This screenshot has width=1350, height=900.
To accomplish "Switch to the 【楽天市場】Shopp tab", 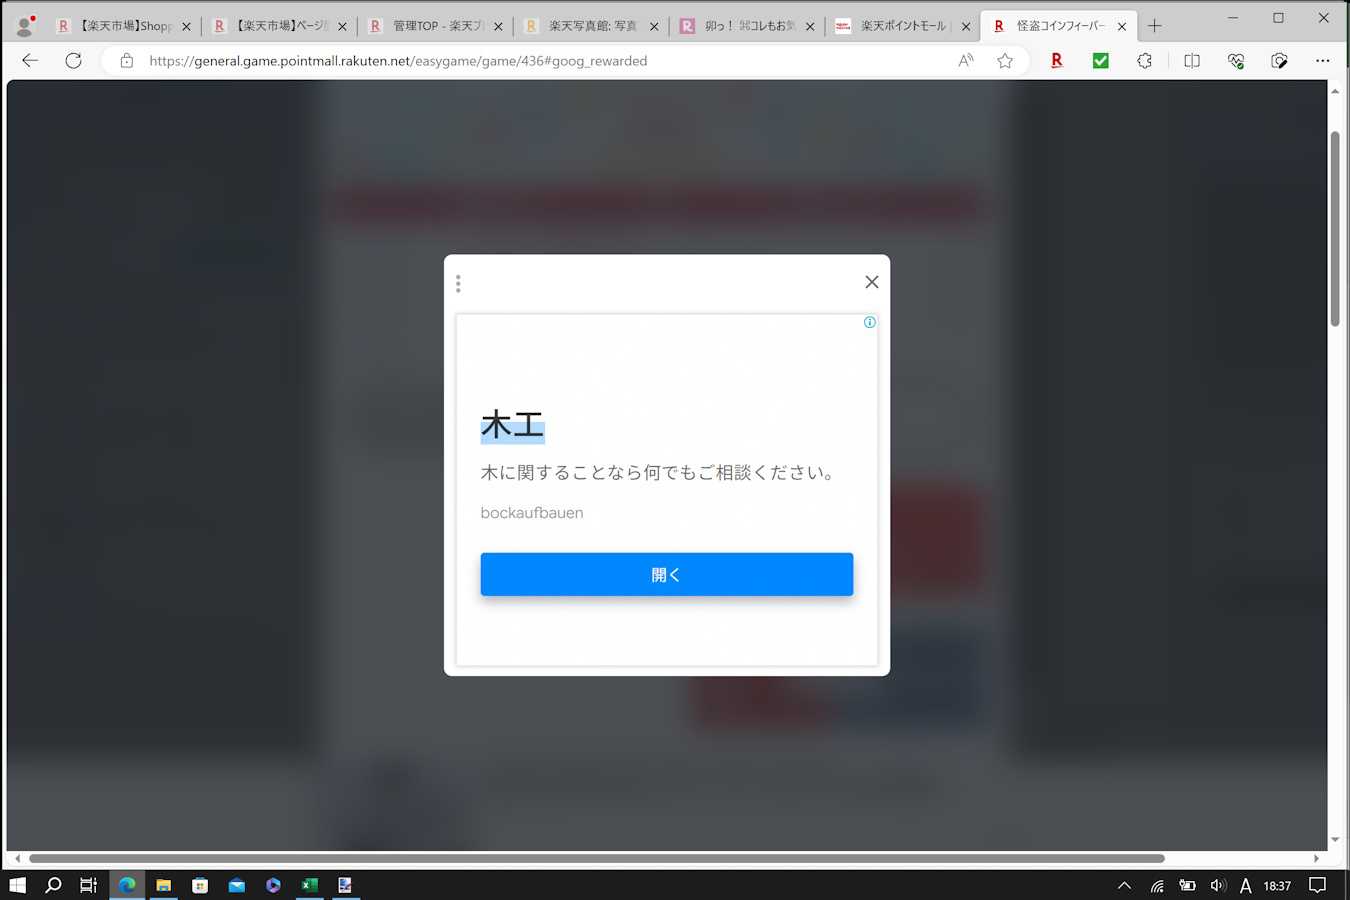I will 122,26.
